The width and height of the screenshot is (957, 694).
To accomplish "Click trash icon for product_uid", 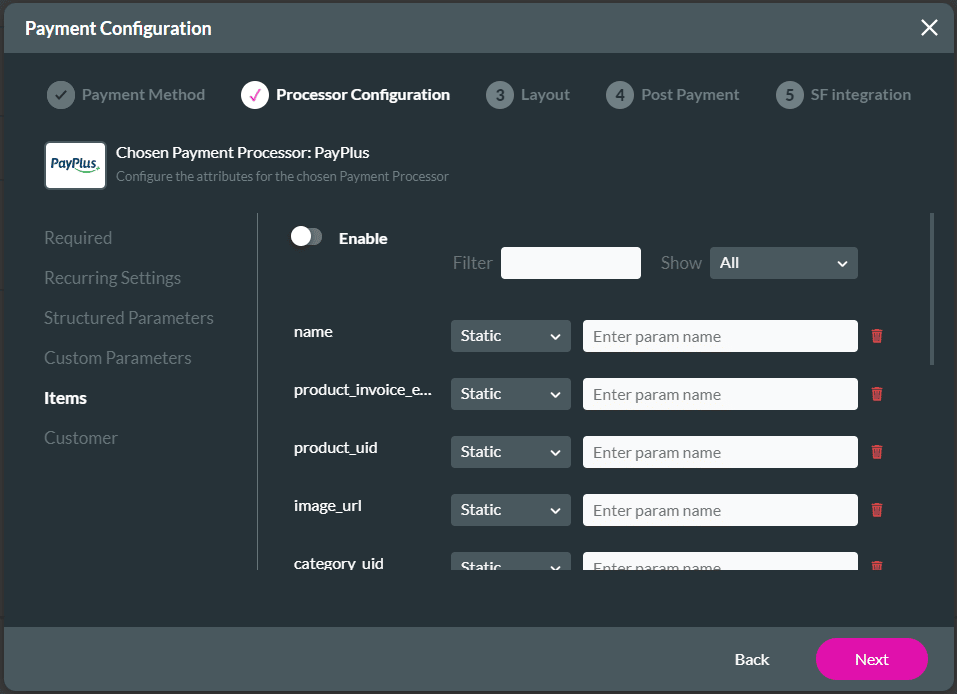I will tap(877, 452).
